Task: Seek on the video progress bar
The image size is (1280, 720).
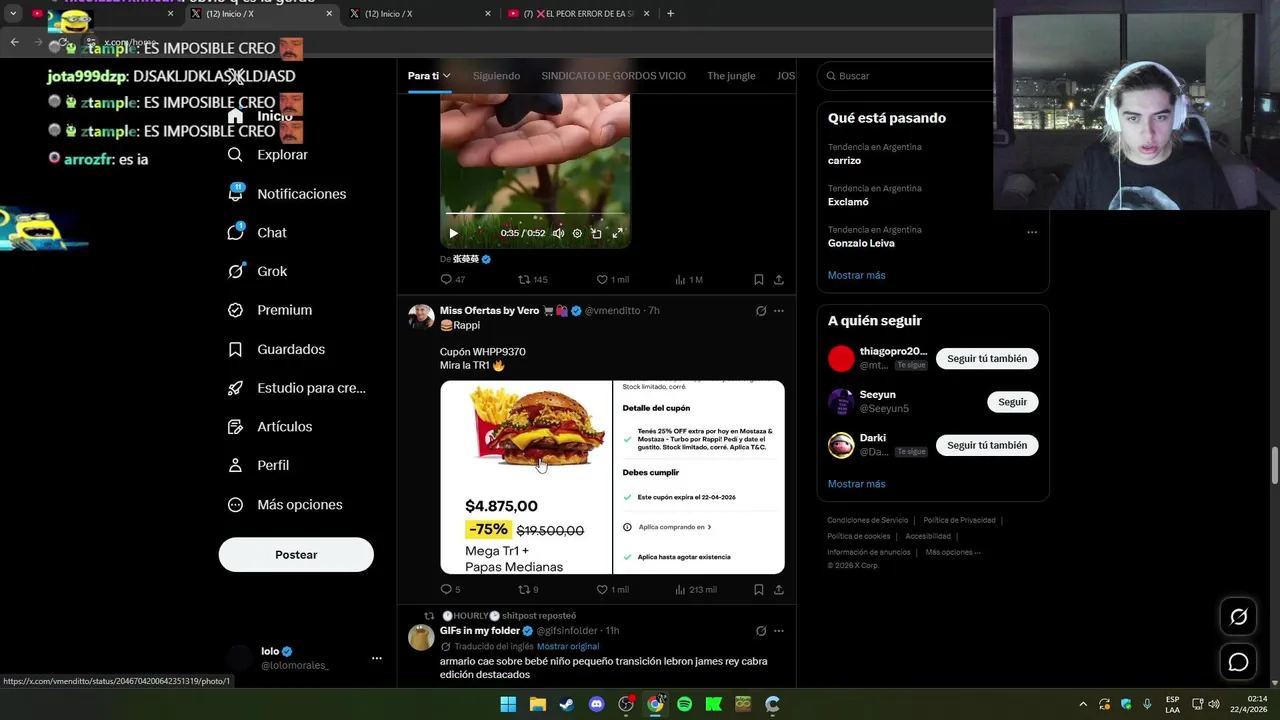Action: [x=535, y=213]
